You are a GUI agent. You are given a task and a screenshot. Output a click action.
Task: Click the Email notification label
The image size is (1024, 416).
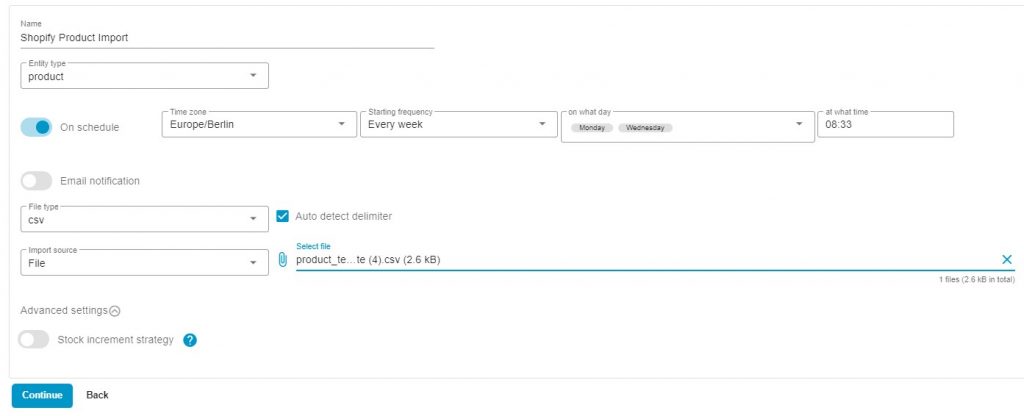click(100, 181)
